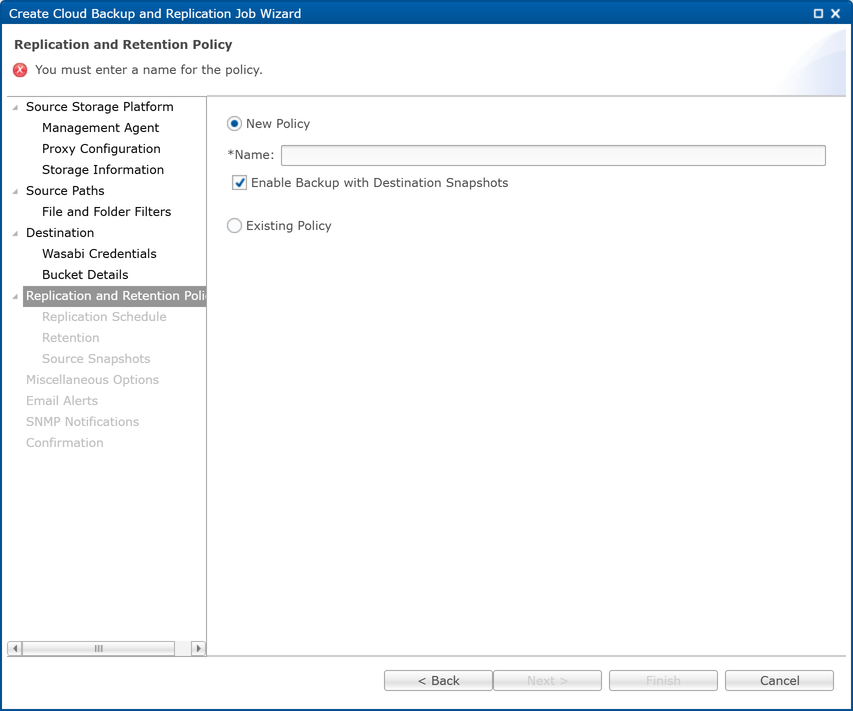Open the Bucket Details step
This screenshot has height=711, width=853.
[85, 275]
